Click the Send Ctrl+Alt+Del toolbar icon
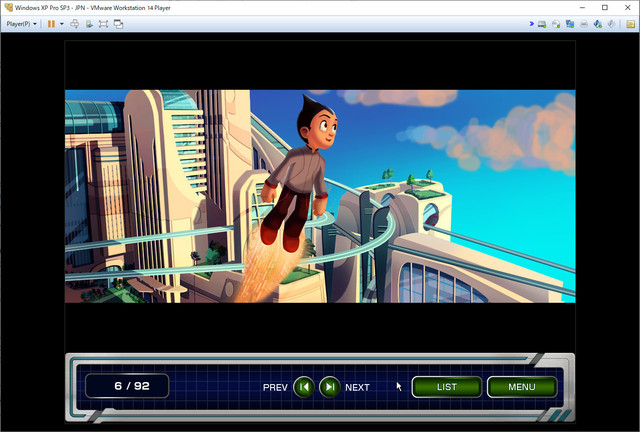The image size is (640, 432). tap(75, 24)
